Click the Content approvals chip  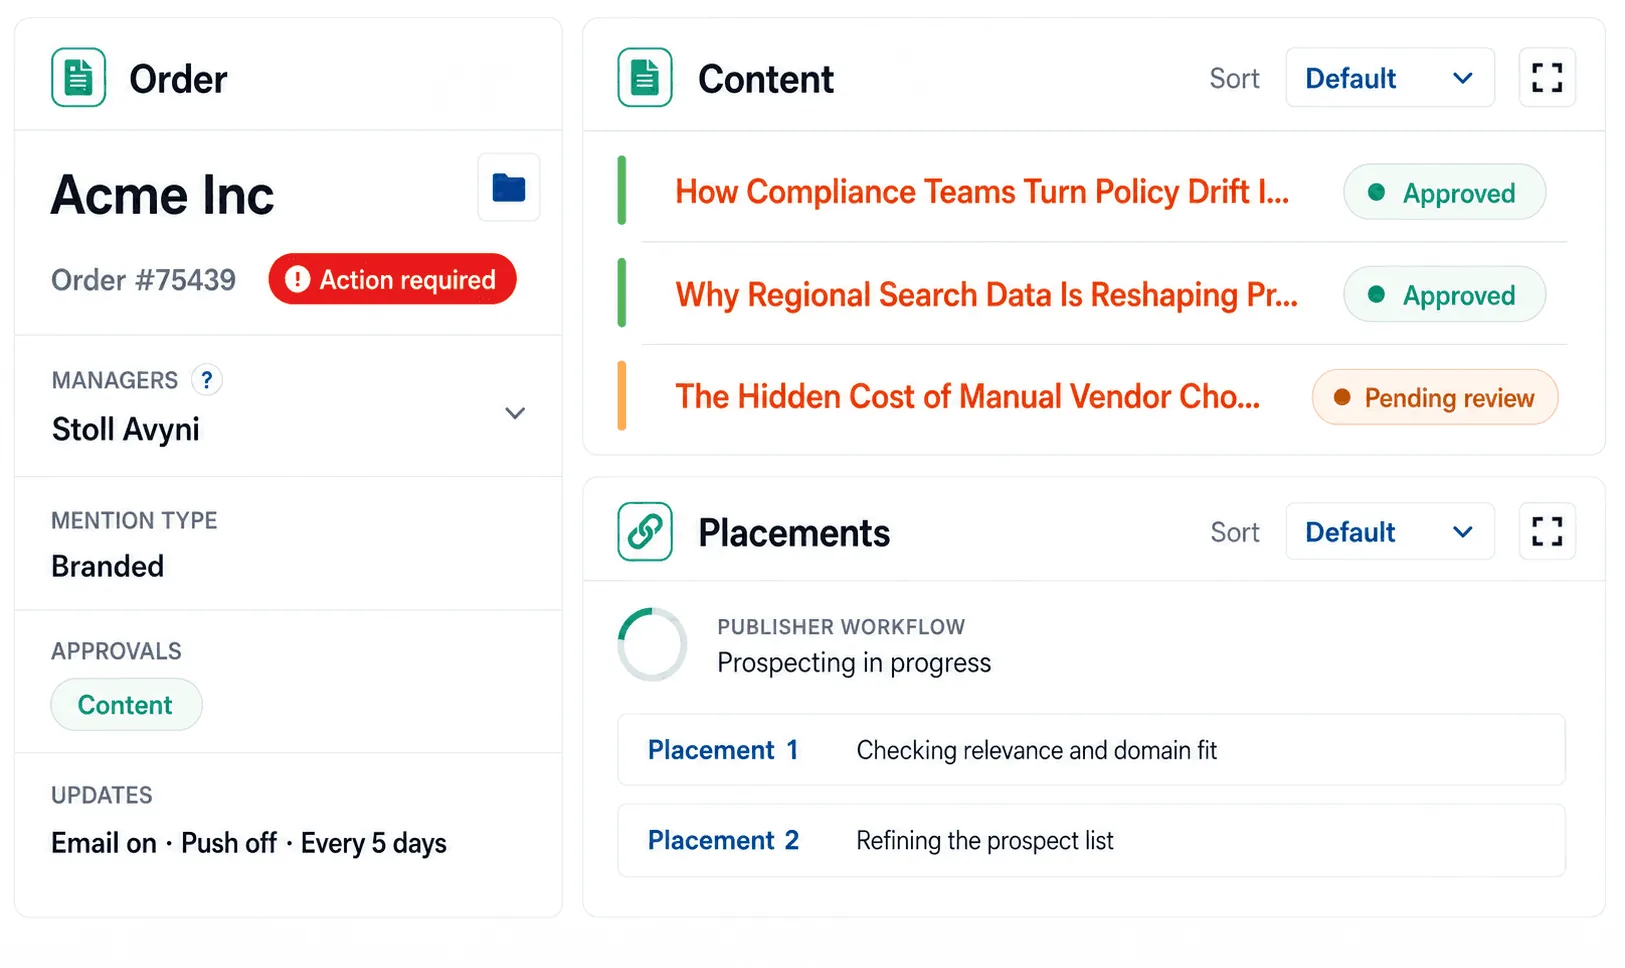point(126,705)
